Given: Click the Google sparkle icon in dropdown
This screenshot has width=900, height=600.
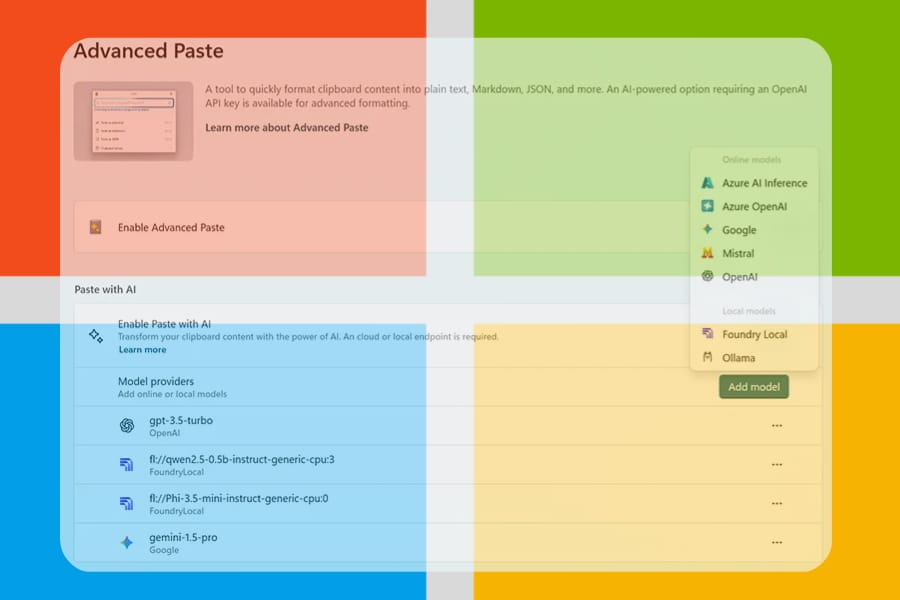Looking at the screenshot, I should pyautogui.click(x=707, y=229).
